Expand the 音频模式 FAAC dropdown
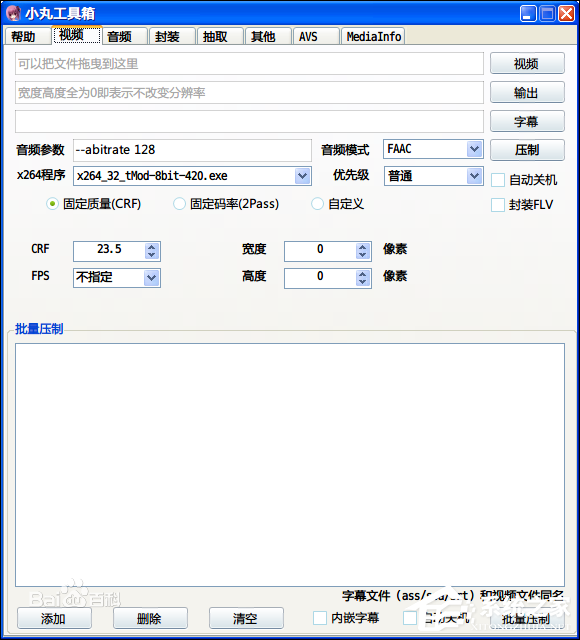The image size is (580, 640). point(474,149)
